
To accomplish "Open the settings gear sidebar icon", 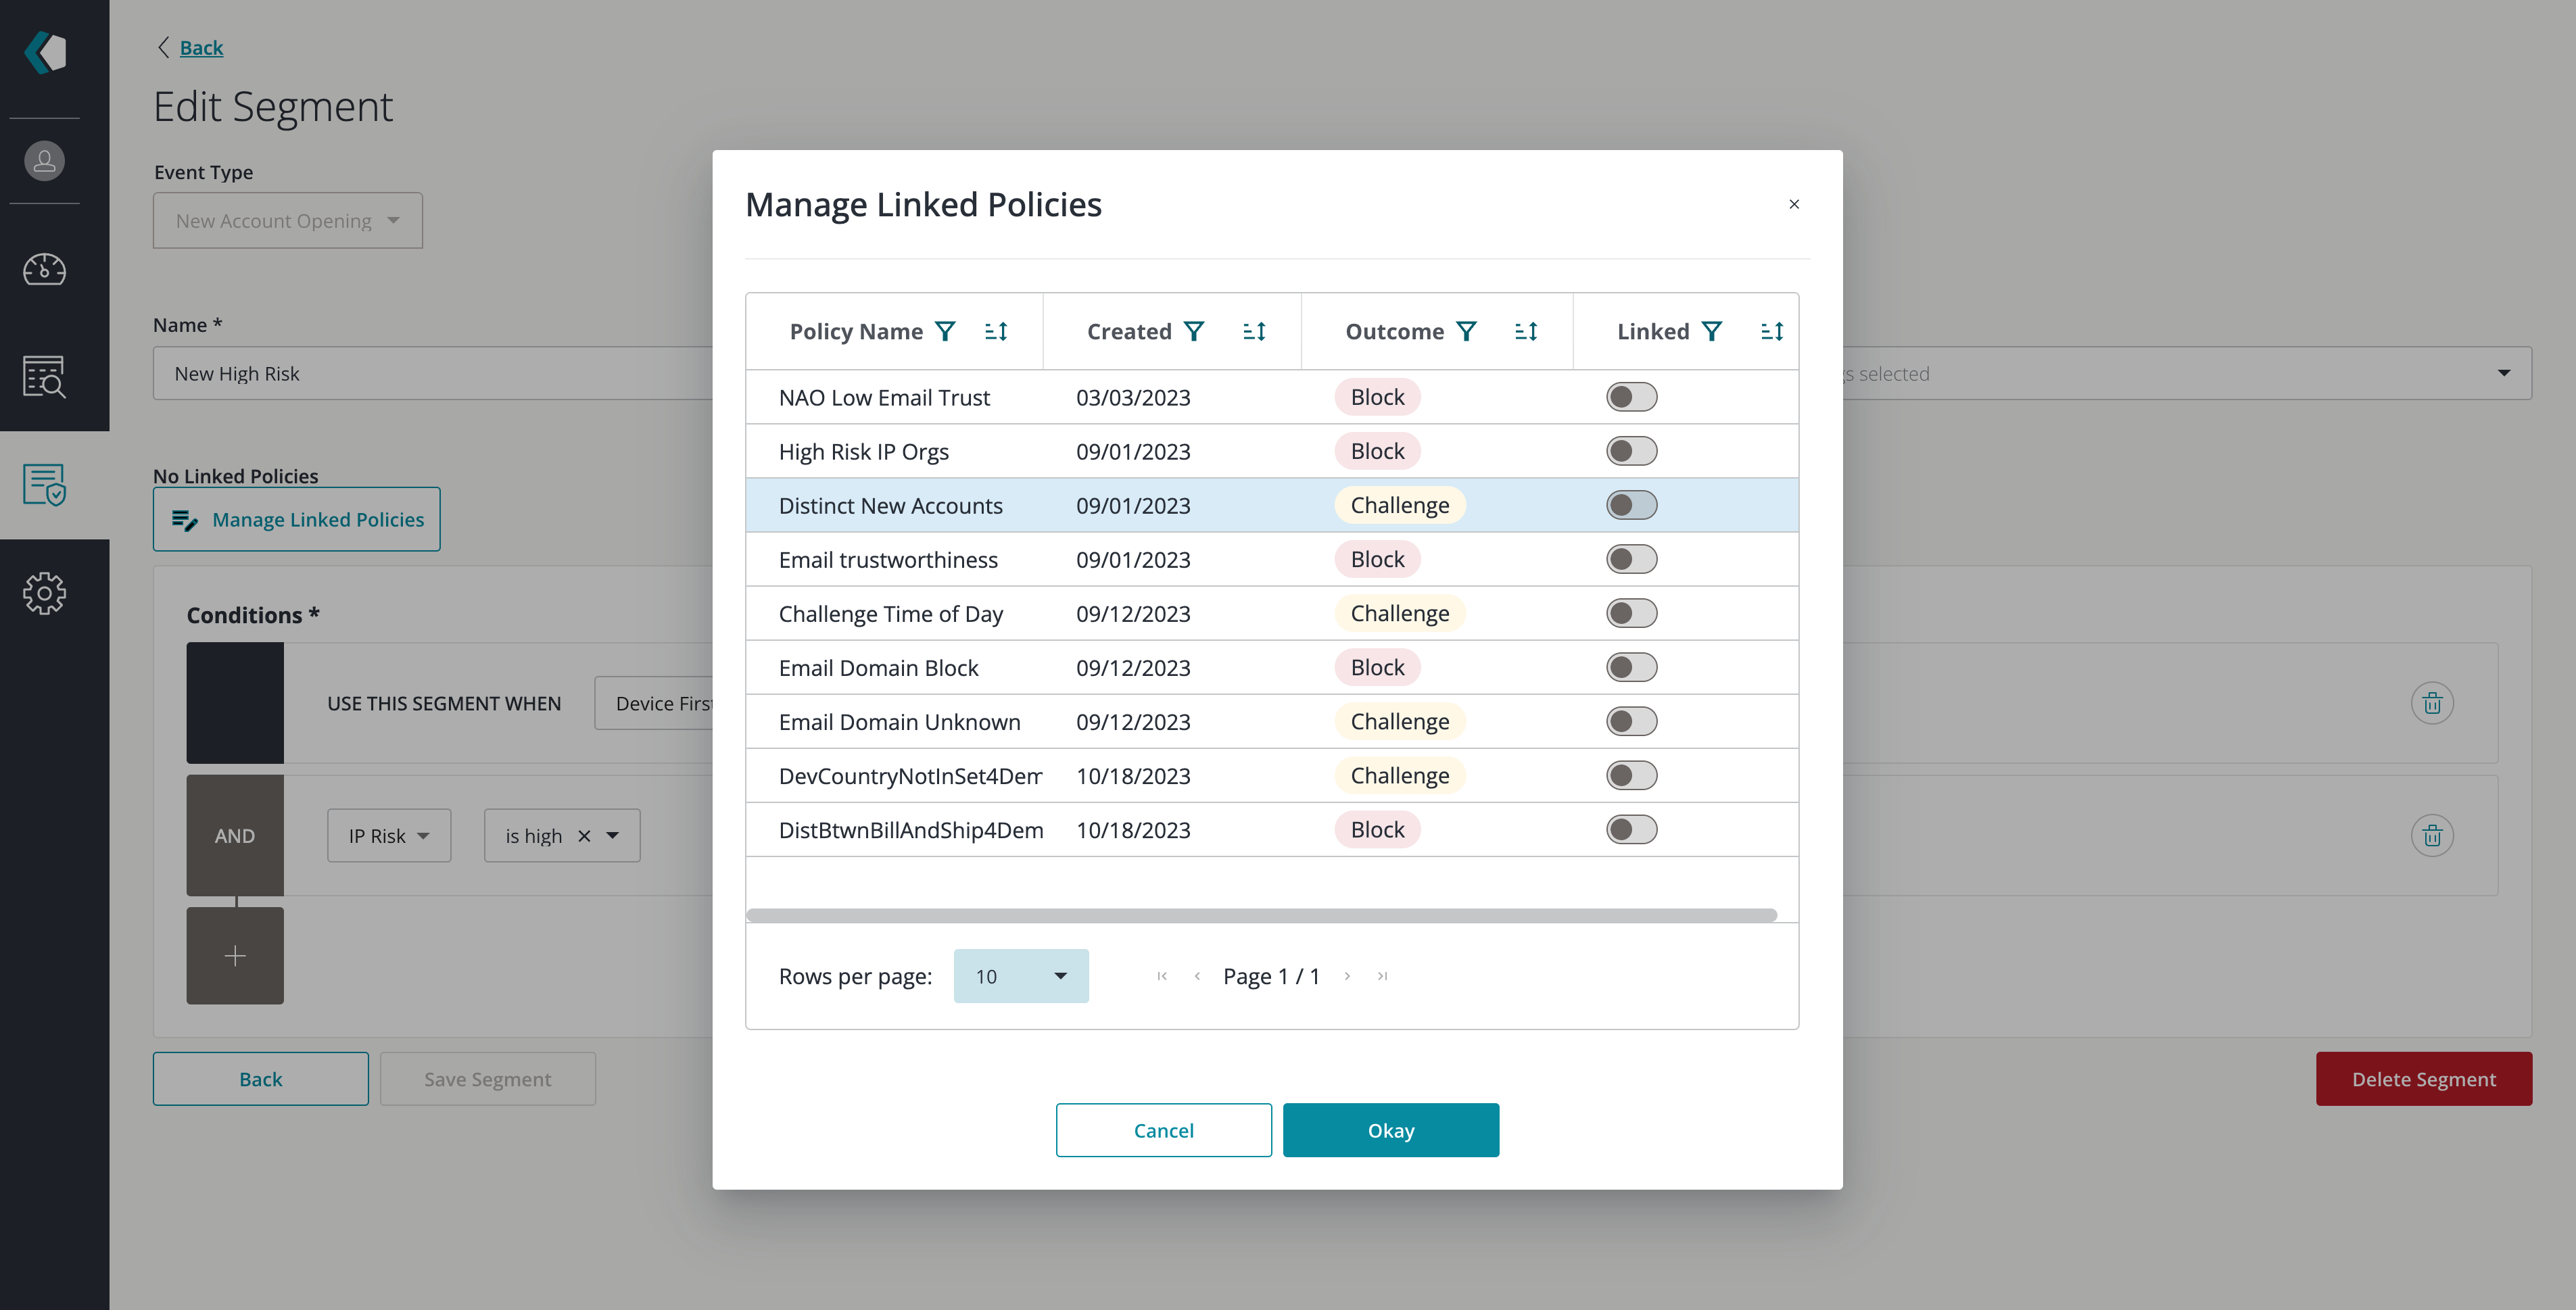I will tap(45, 593).
